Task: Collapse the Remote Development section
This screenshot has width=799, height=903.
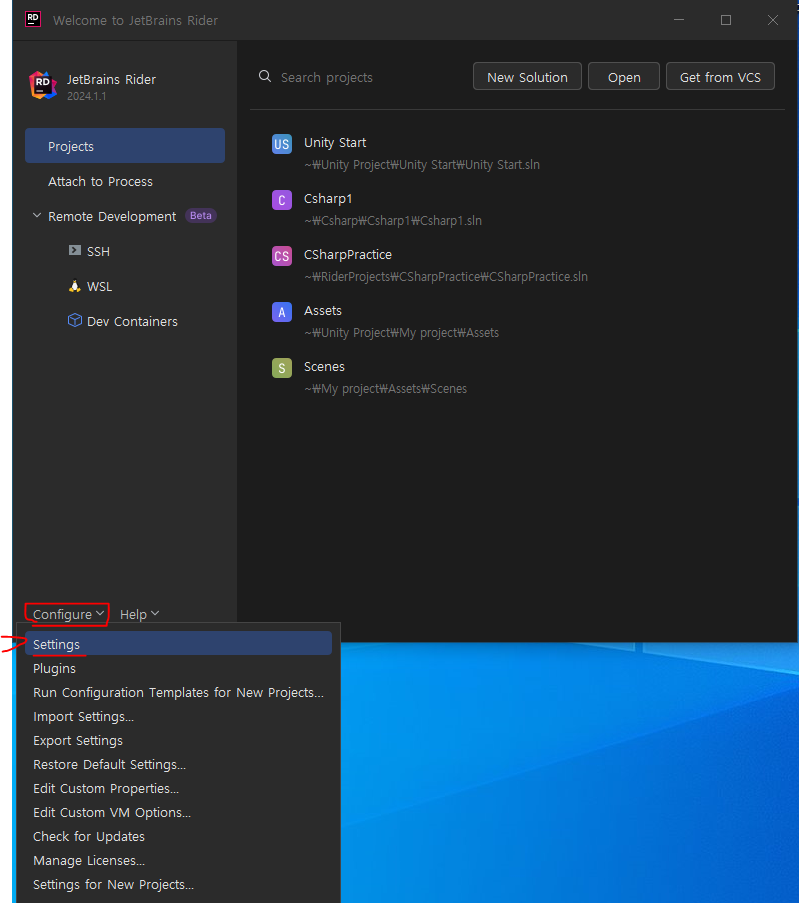Action: point(37,215)
